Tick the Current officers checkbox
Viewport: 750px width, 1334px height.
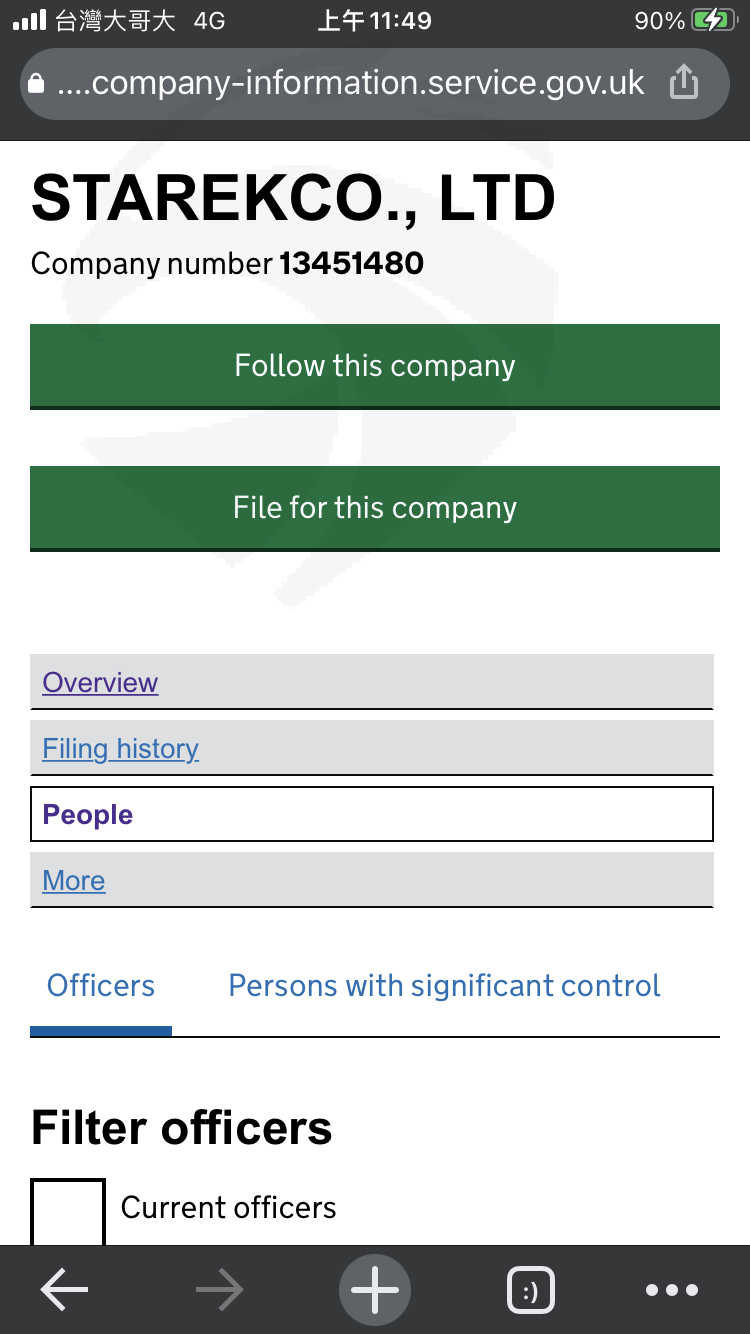click(68, 1212)
